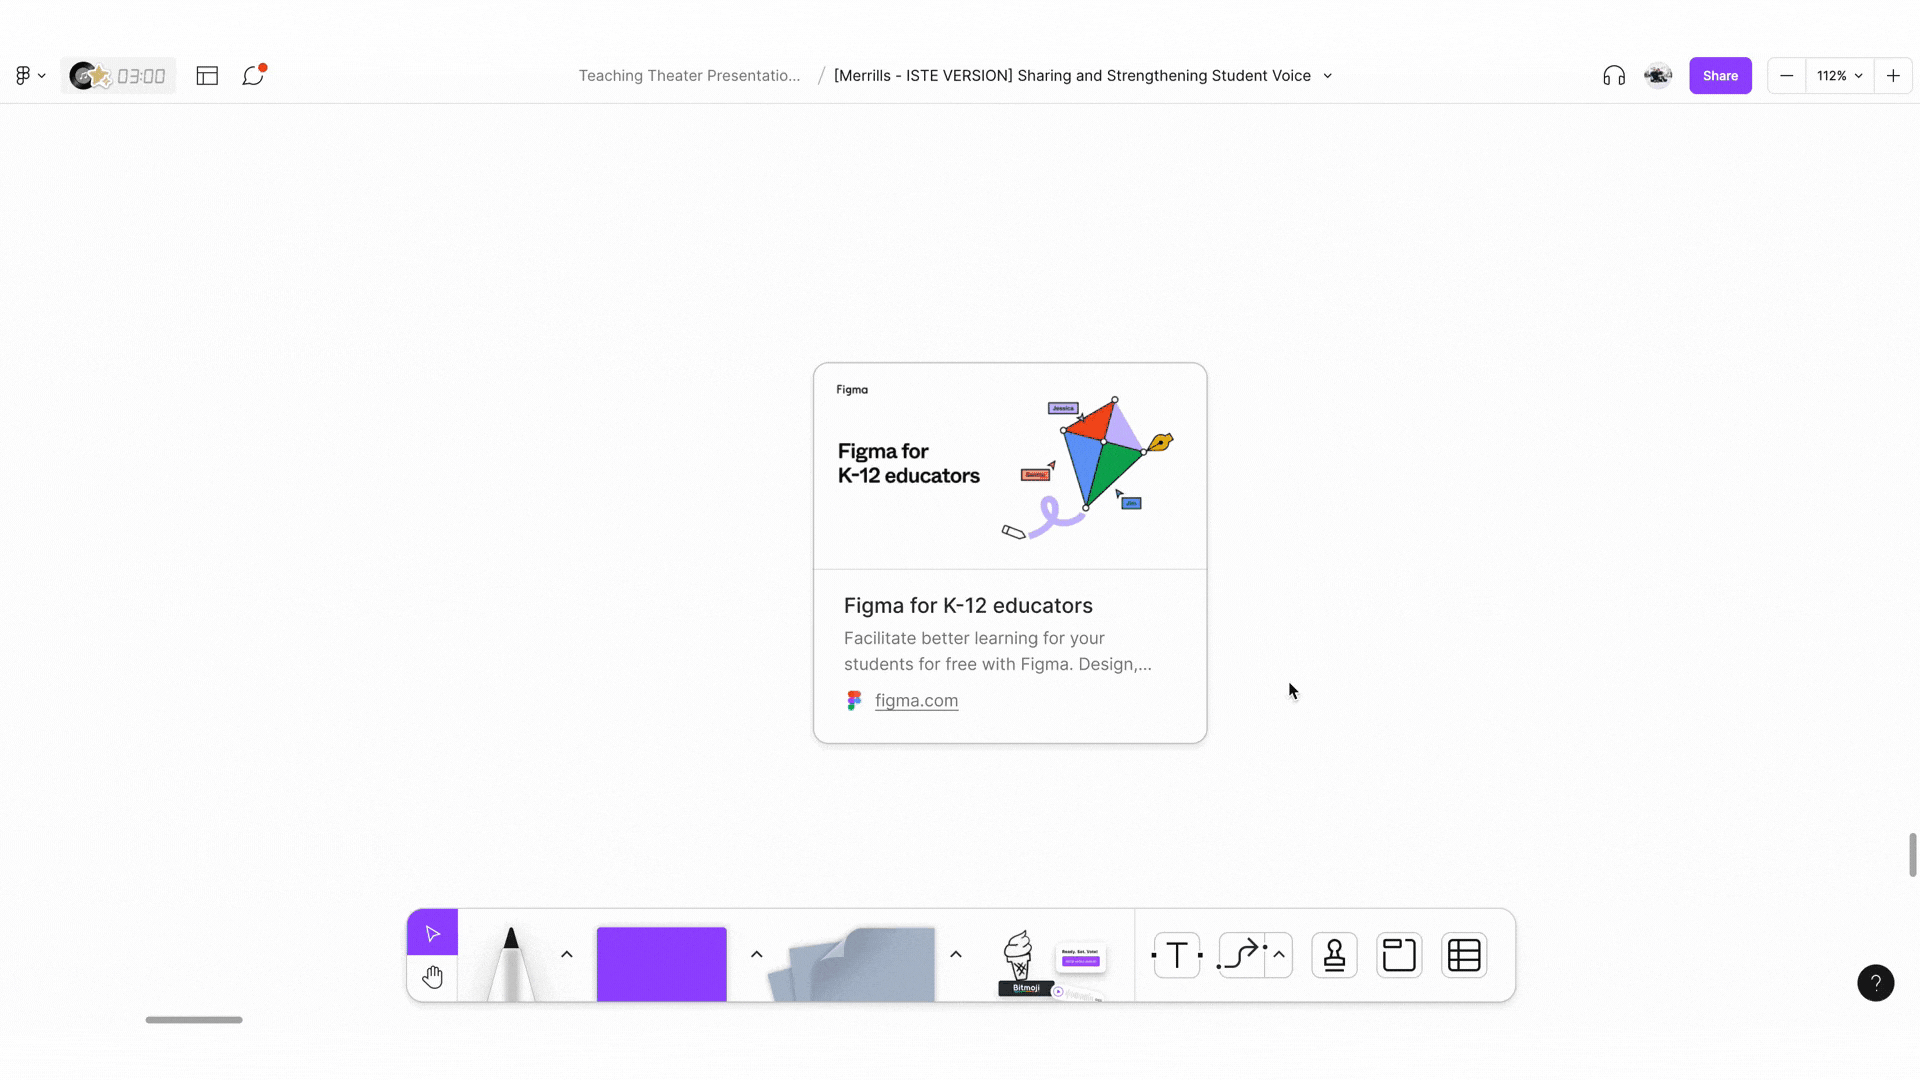The height and width of the screenshot is (1080, 1920).
Task: Go to Teaching Theater Presentation breadcrumb
Action: pos(688,75)
